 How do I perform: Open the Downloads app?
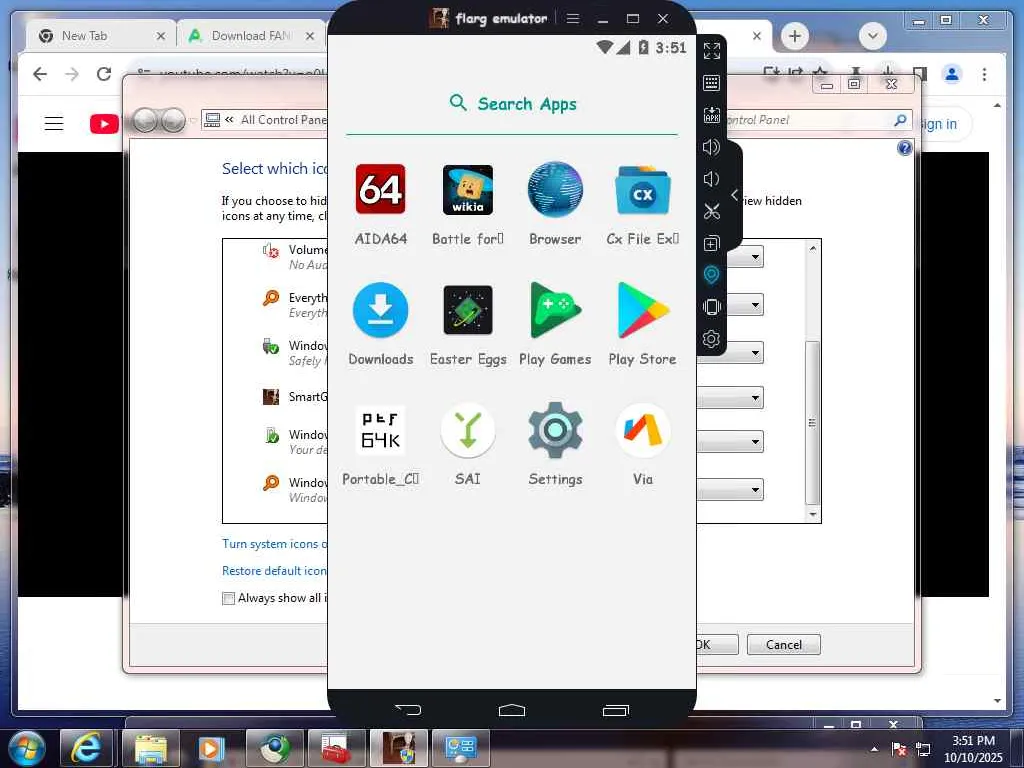click(380, 310)
